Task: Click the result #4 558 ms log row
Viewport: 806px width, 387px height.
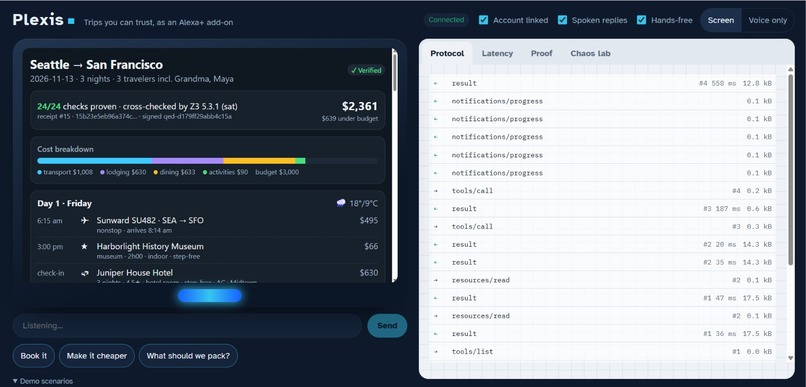Action: point(602,83)
